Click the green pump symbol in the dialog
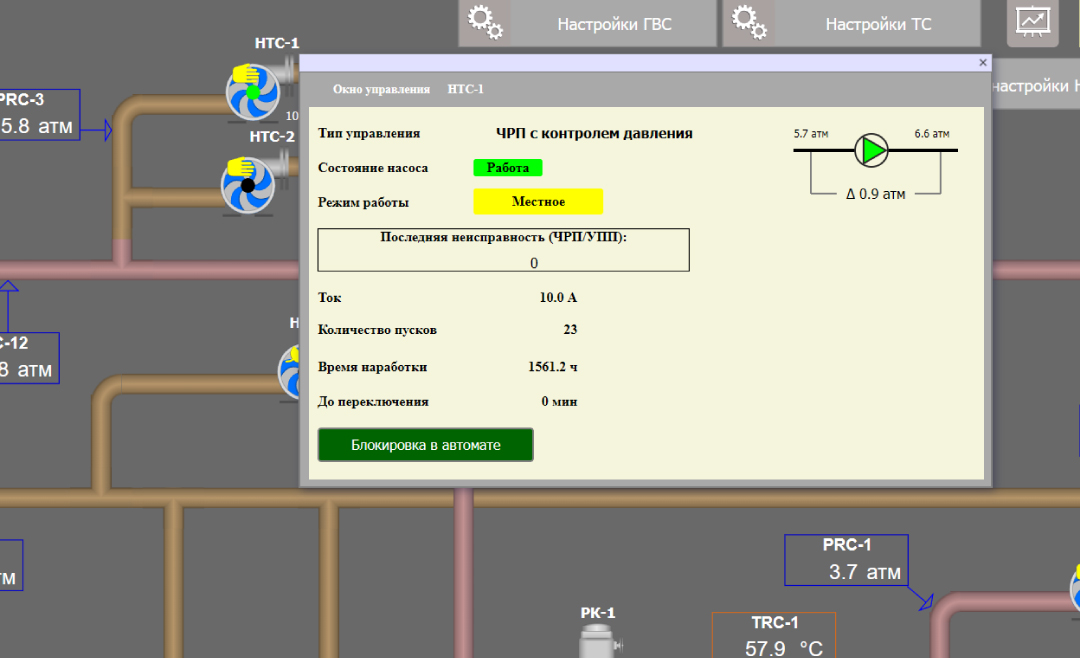 [x=872, y=150]
